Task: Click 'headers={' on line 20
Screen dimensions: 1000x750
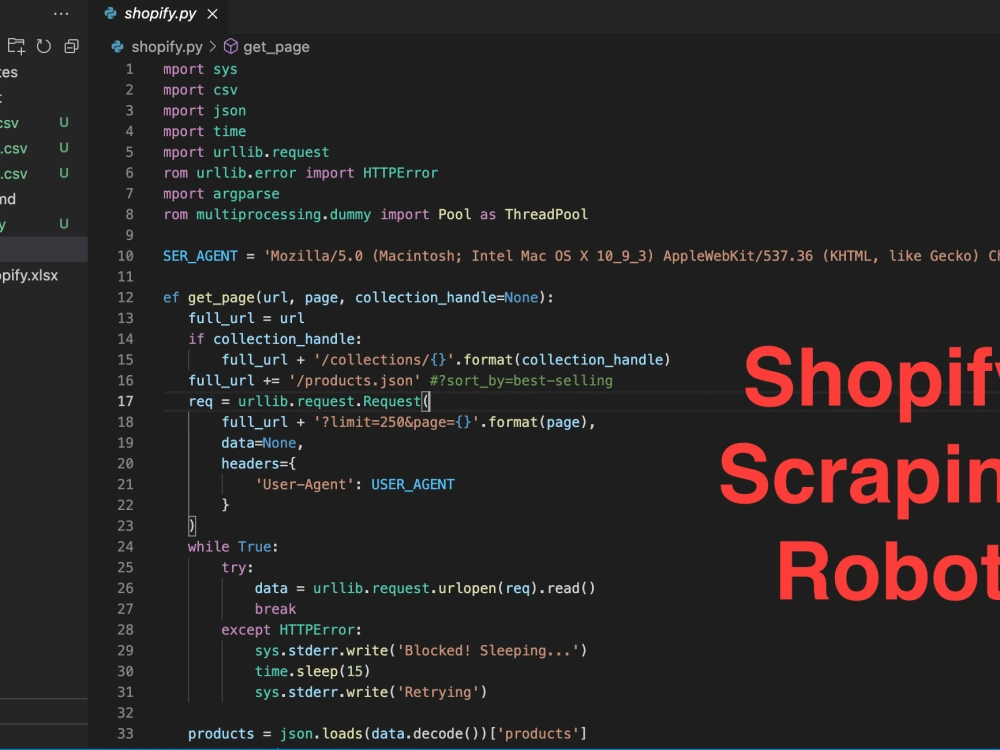Action: coord(258,464)
